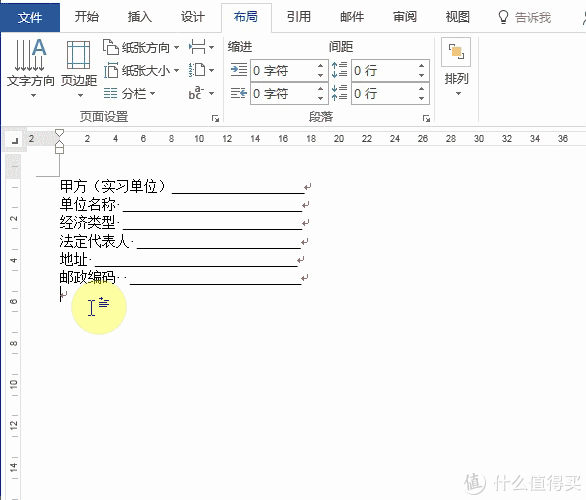The height and width of the screenshot is (500, 586).
Task: Click the text 邮政编码
Action: [88, 277]
